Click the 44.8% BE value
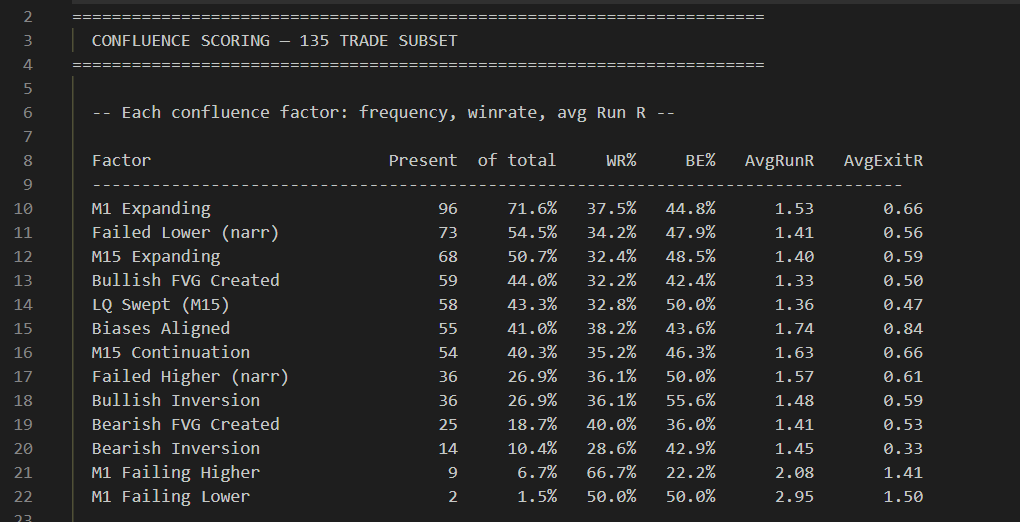 690,209
